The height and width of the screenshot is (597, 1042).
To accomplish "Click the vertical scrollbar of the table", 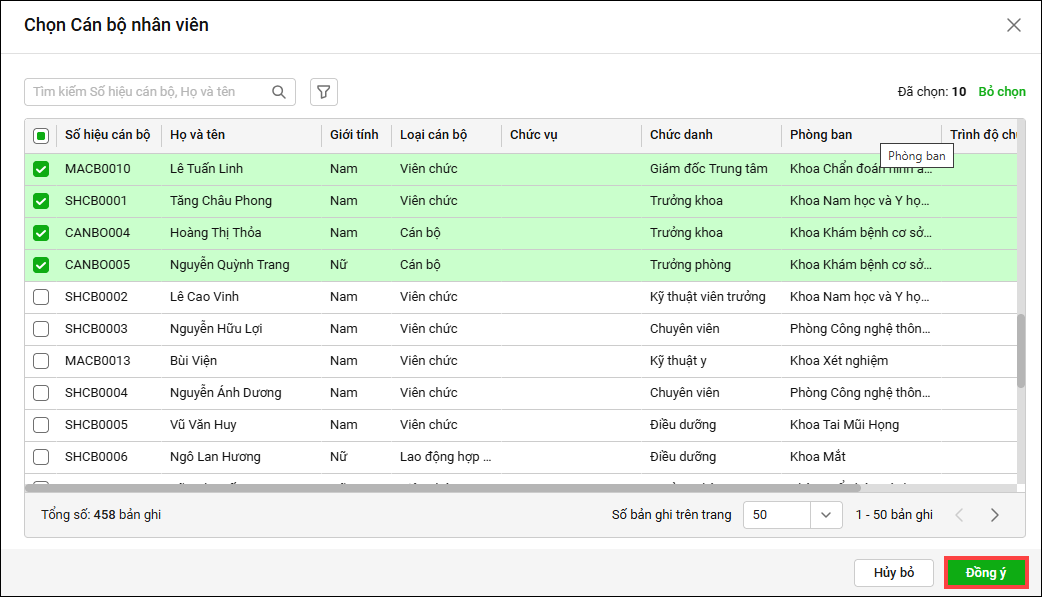I will [1020, 350].
